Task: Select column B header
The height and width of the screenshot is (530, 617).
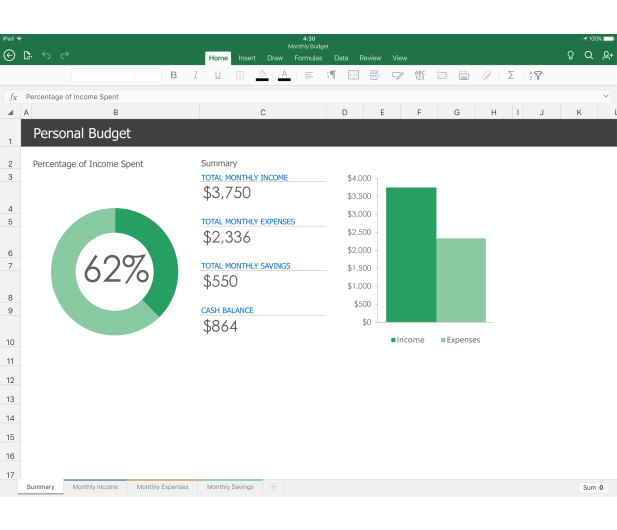Action: click(x=116, y=113)
